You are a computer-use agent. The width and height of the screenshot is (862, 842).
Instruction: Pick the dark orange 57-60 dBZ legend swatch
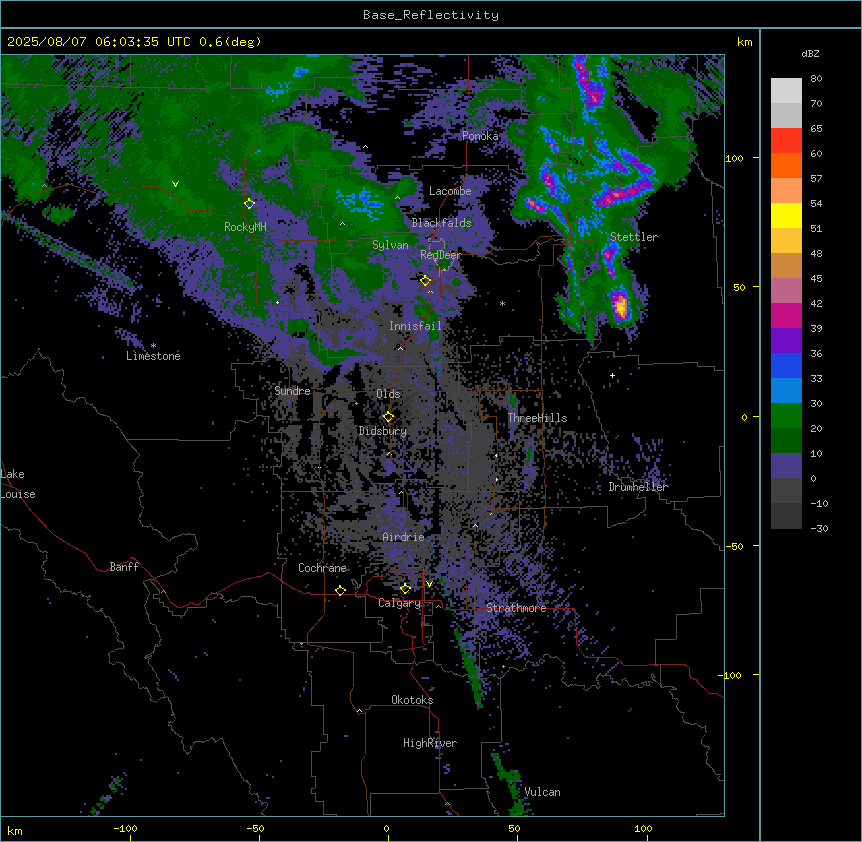[786, 165]
